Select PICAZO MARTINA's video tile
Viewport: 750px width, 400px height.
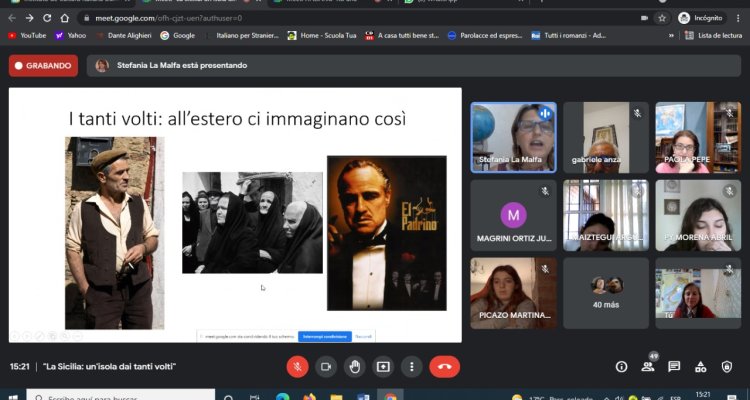tap(513, 293)
